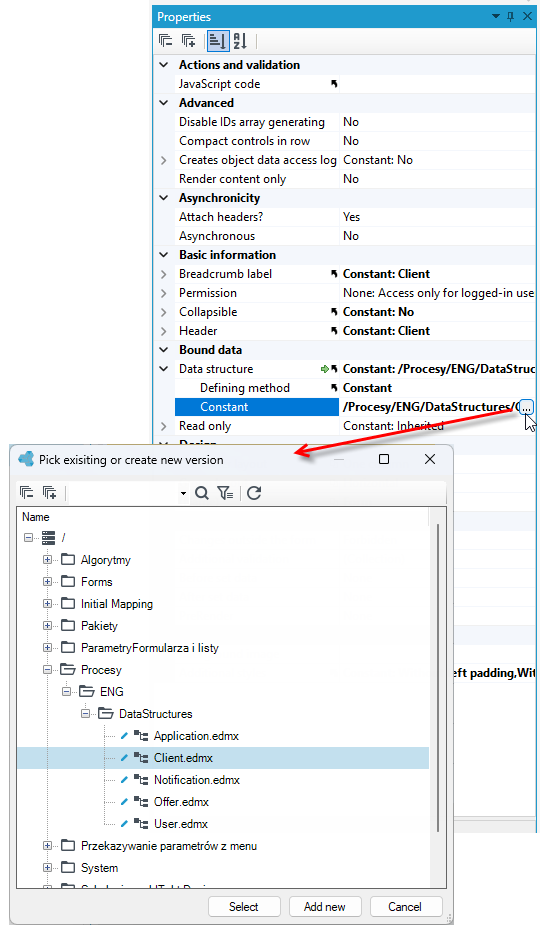Click the Select button
This screenshot has height=933, width=540.
click(x=244, y=907)
